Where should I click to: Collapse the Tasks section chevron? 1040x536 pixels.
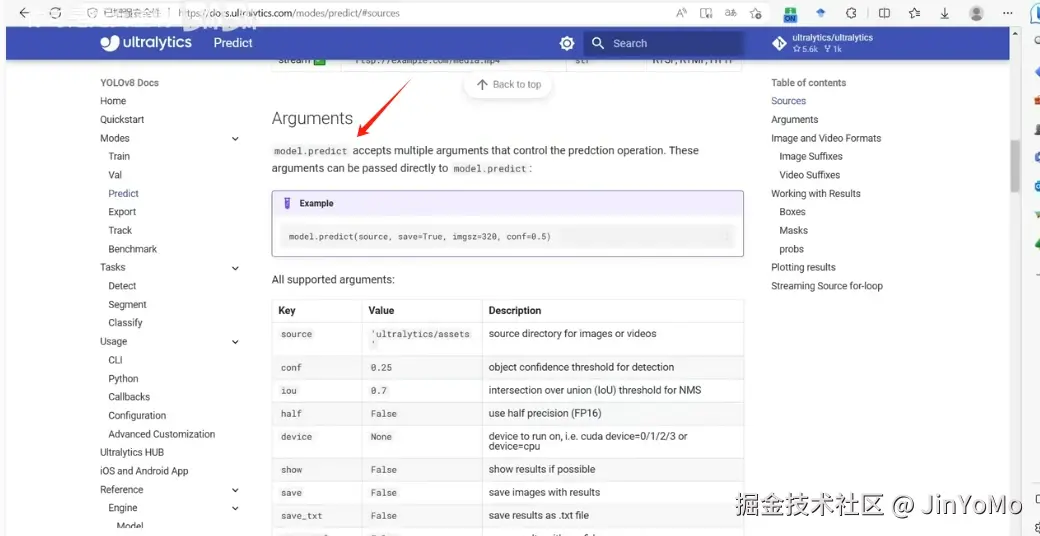tap(235, 267)
